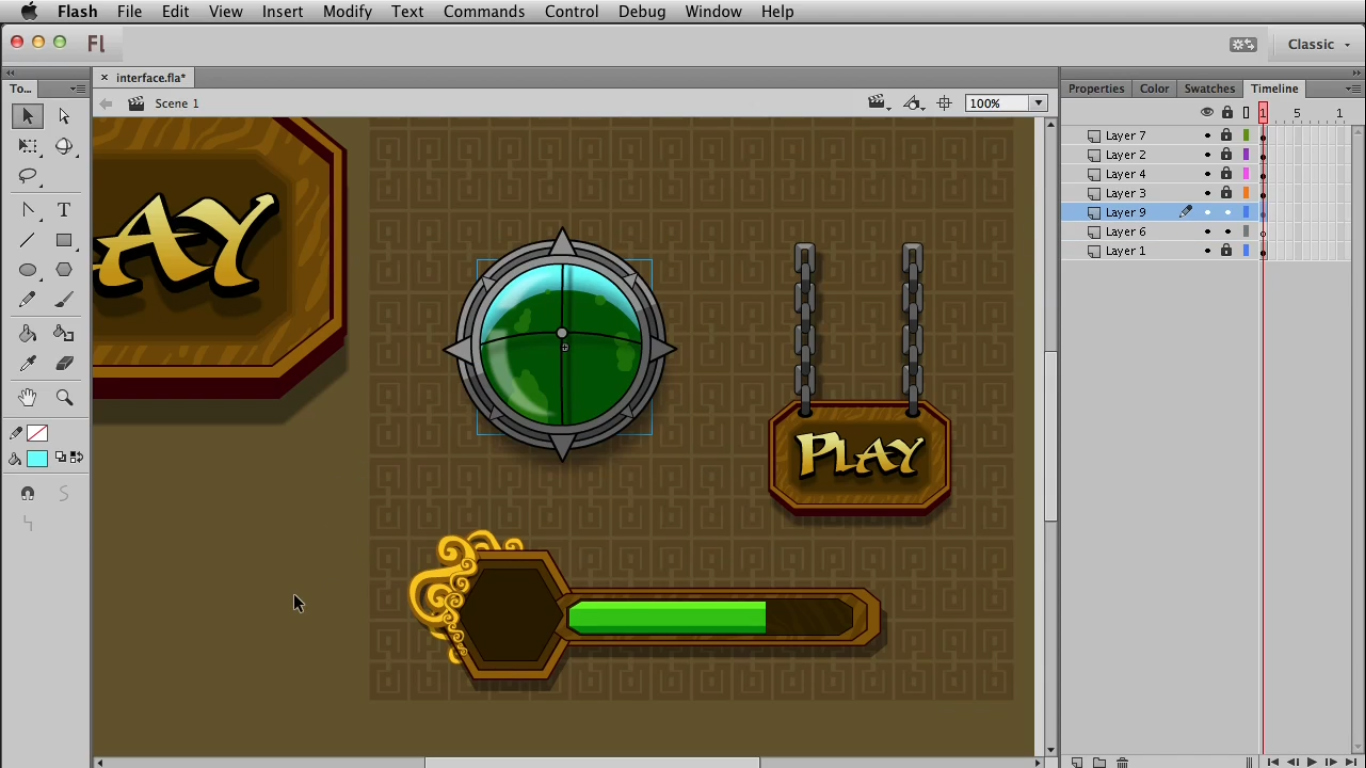Select the Pen tool
Screen dimensions: 1366x768
[x=27, y=210]
